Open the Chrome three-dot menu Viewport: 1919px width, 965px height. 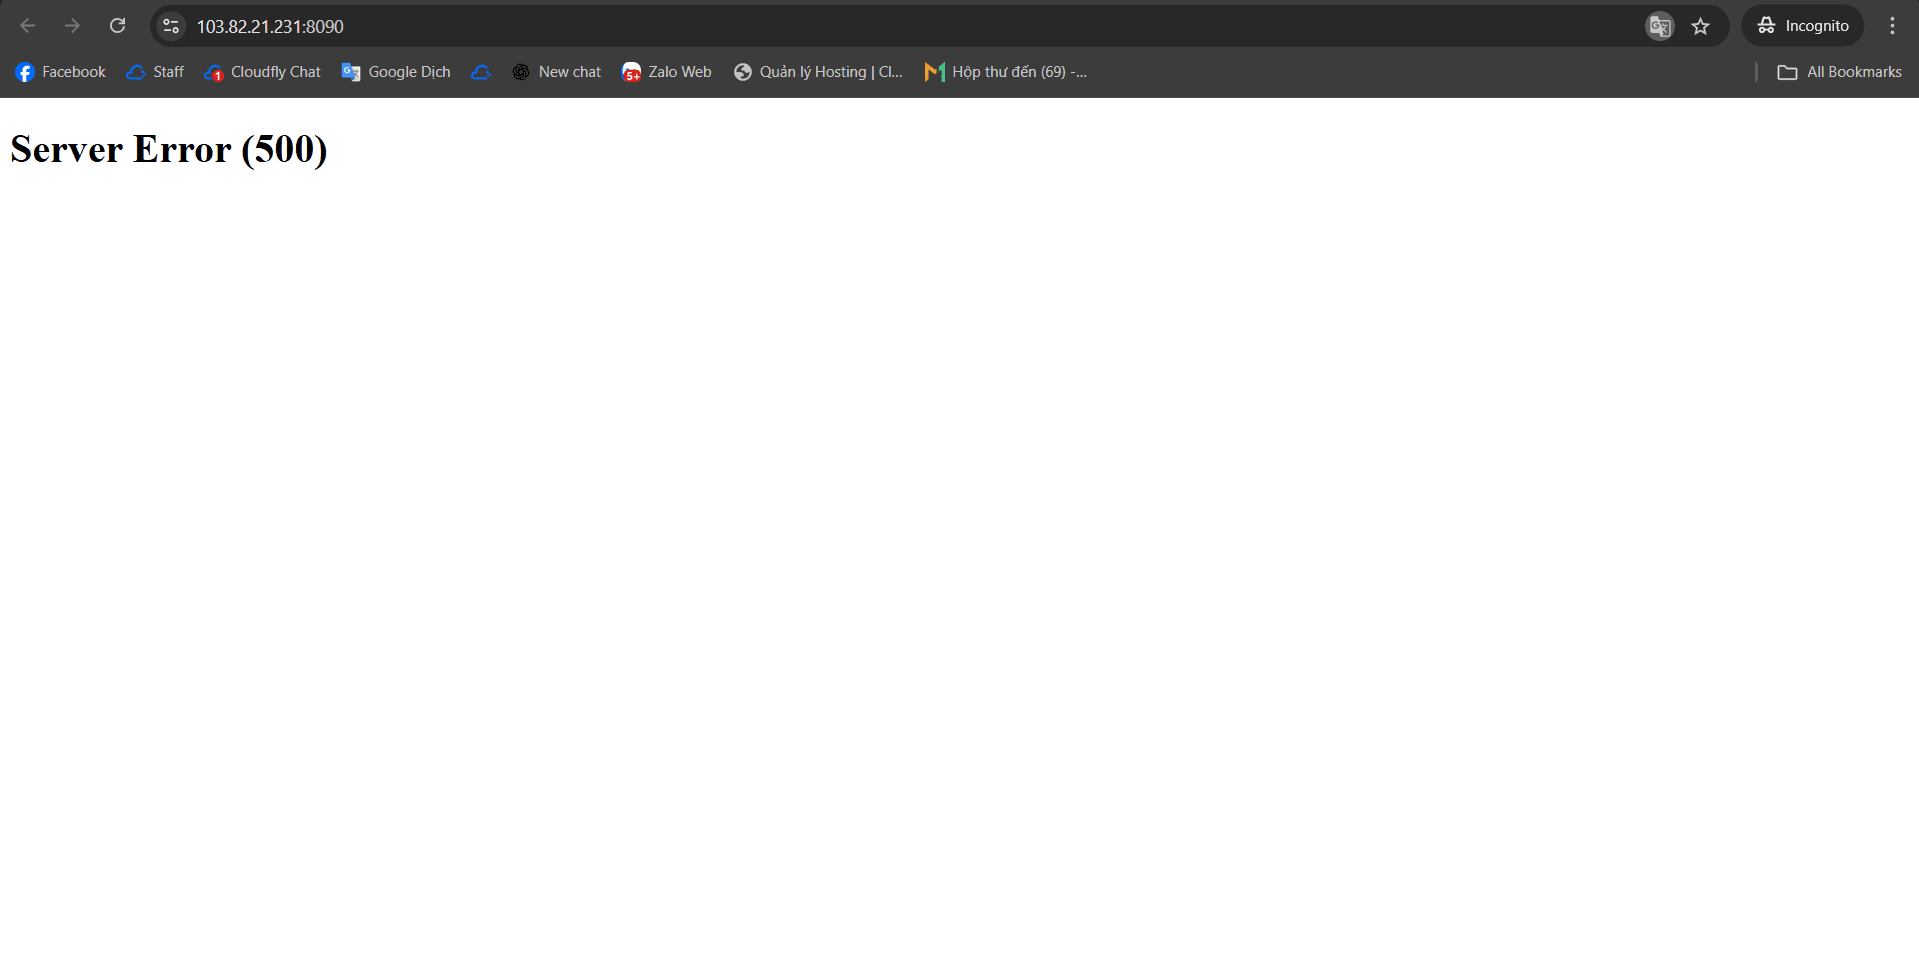point(1891,26)
